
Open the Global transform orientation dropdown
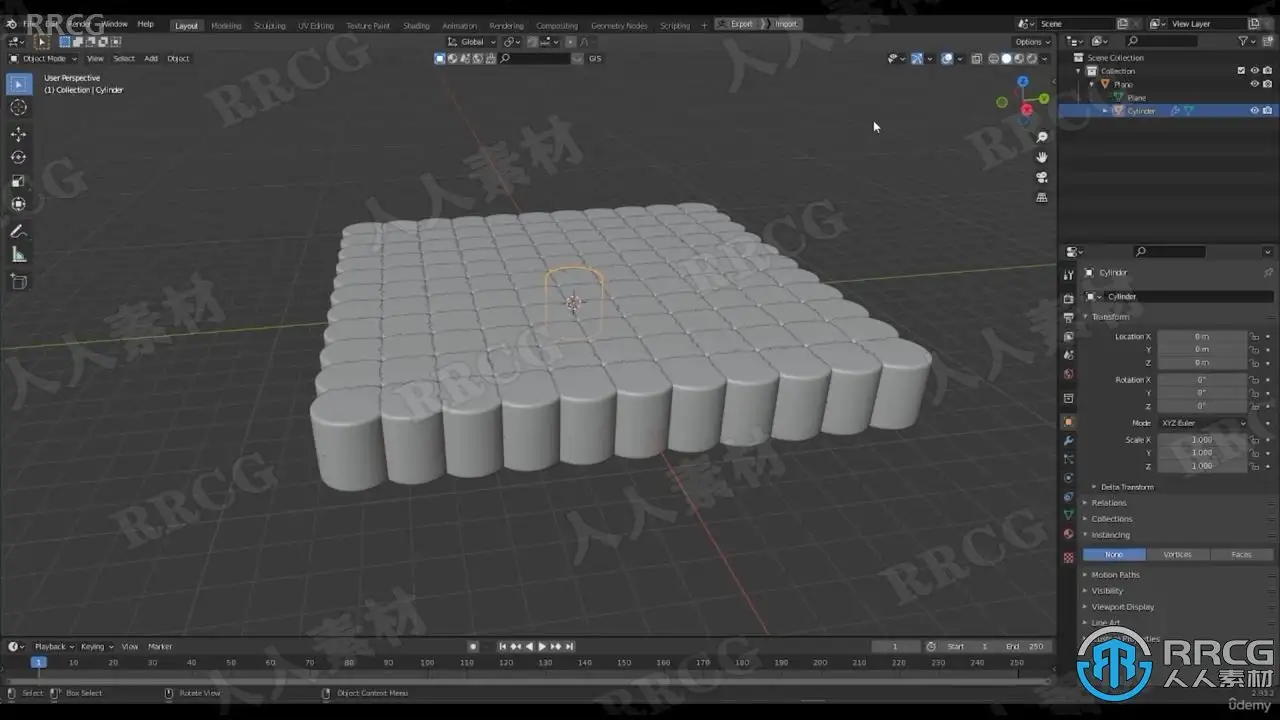point(471,42)
